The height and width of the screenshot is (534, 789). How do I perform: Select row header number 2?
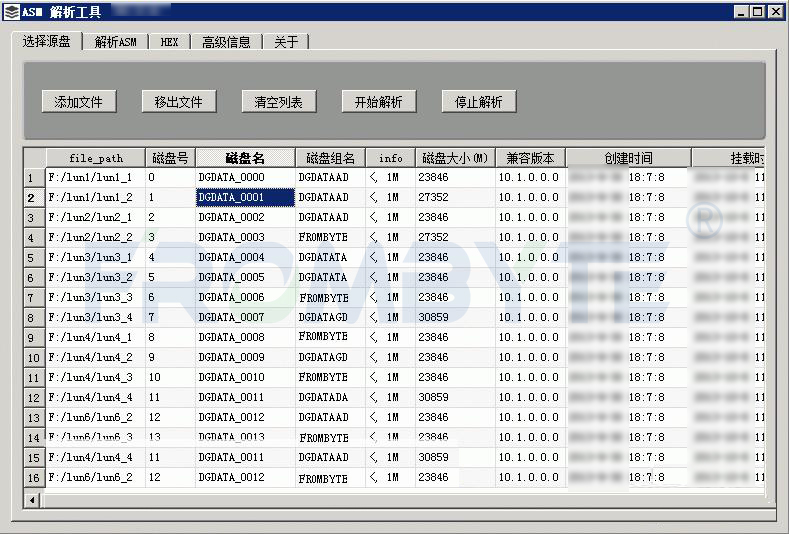coord(34,197)
